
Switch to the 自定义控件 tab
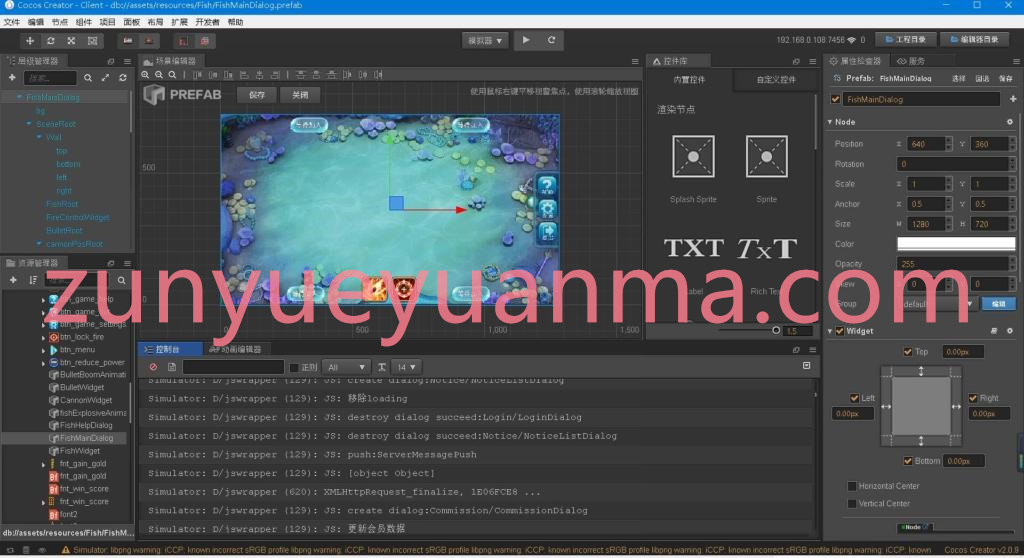pos(776,80)
